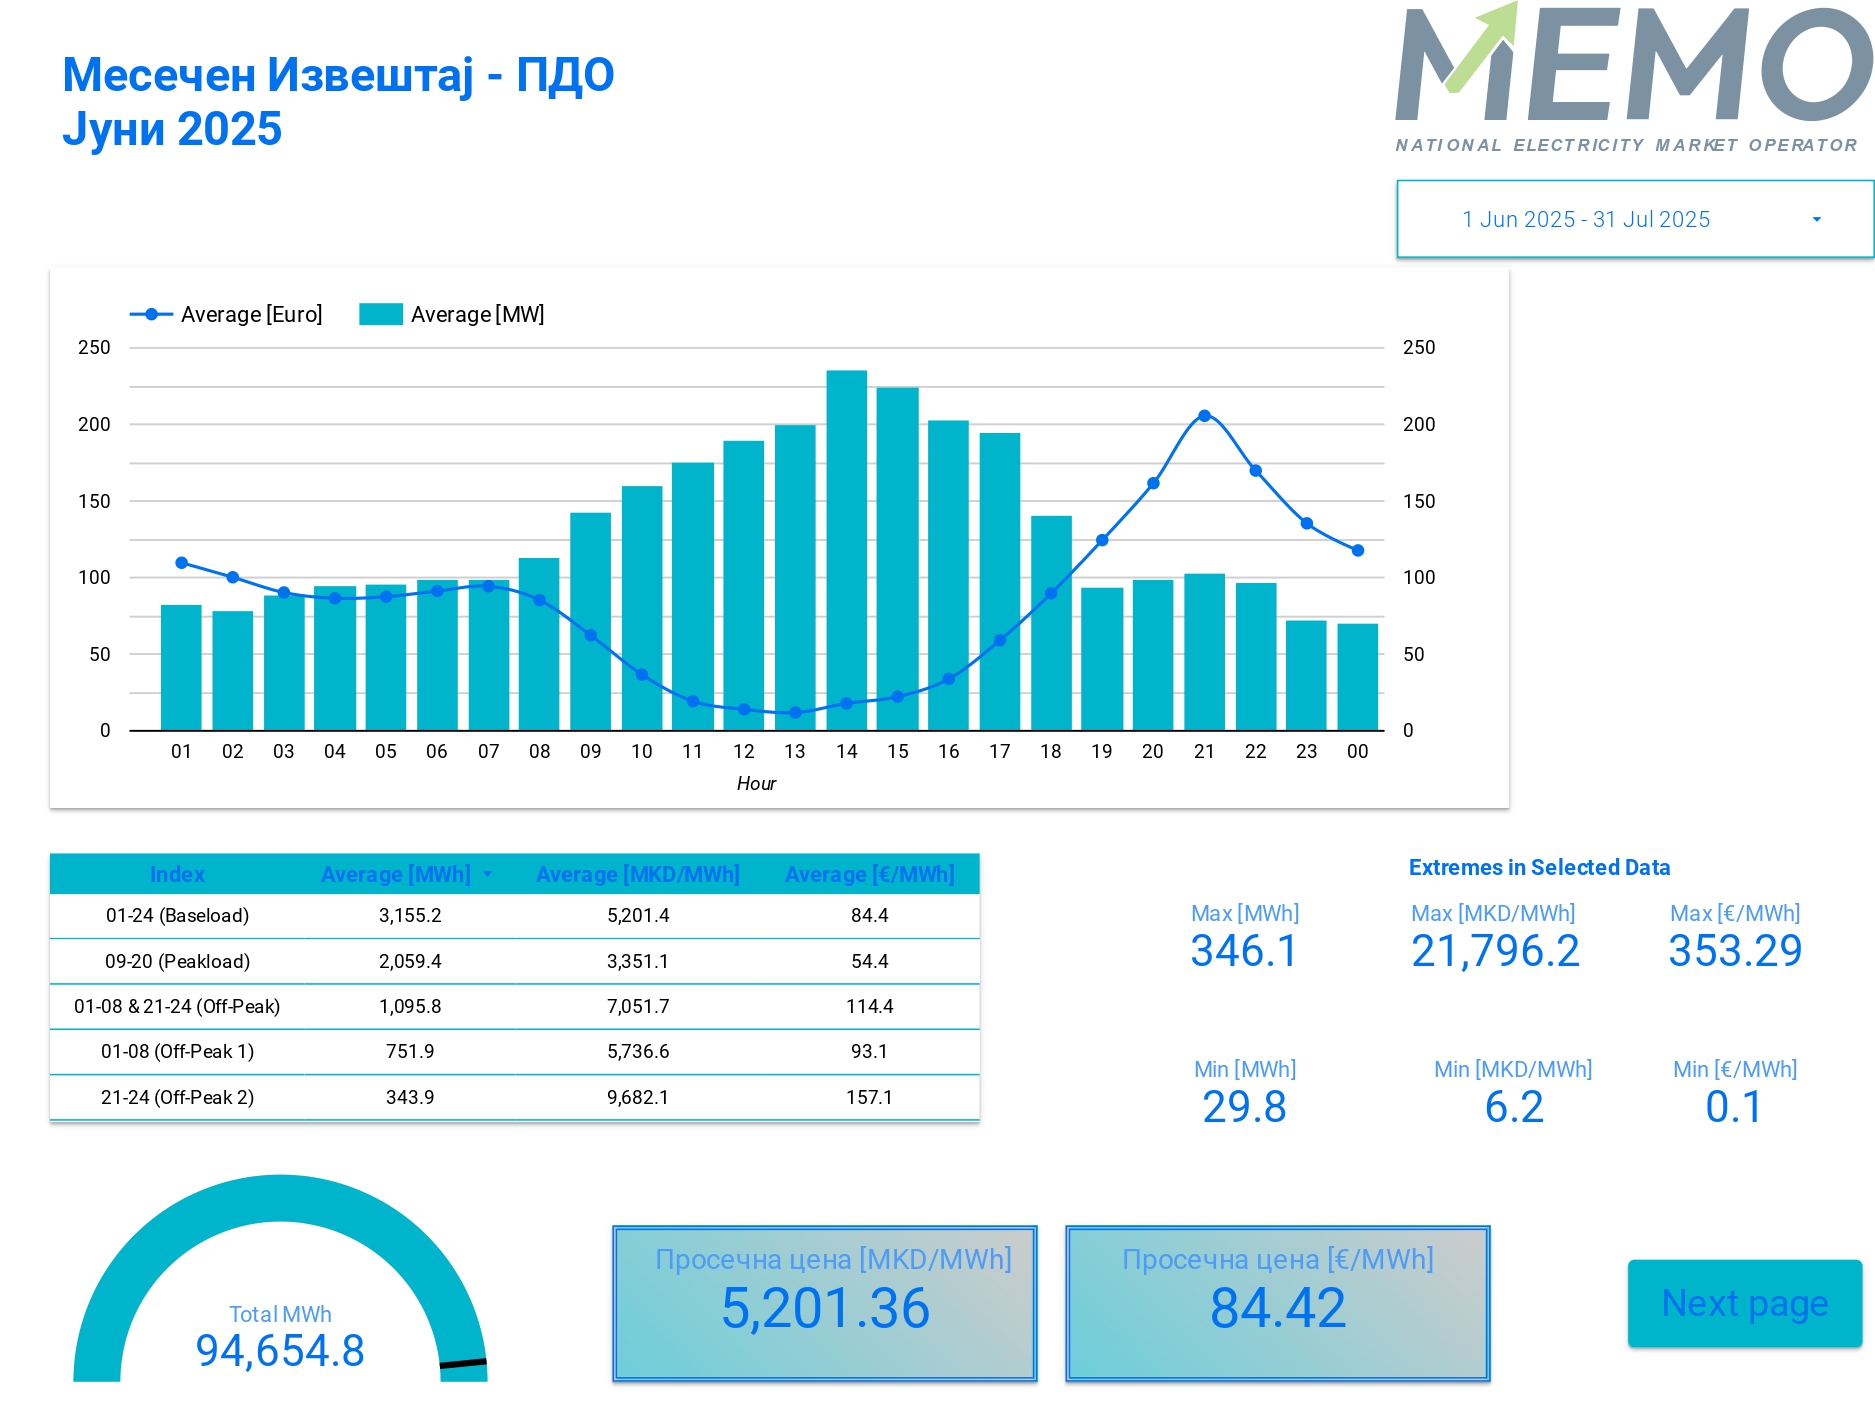Sort by Average [€/MWh] column header
The height and width of the screenshot is (1407, 1875).
click(869, 874)
